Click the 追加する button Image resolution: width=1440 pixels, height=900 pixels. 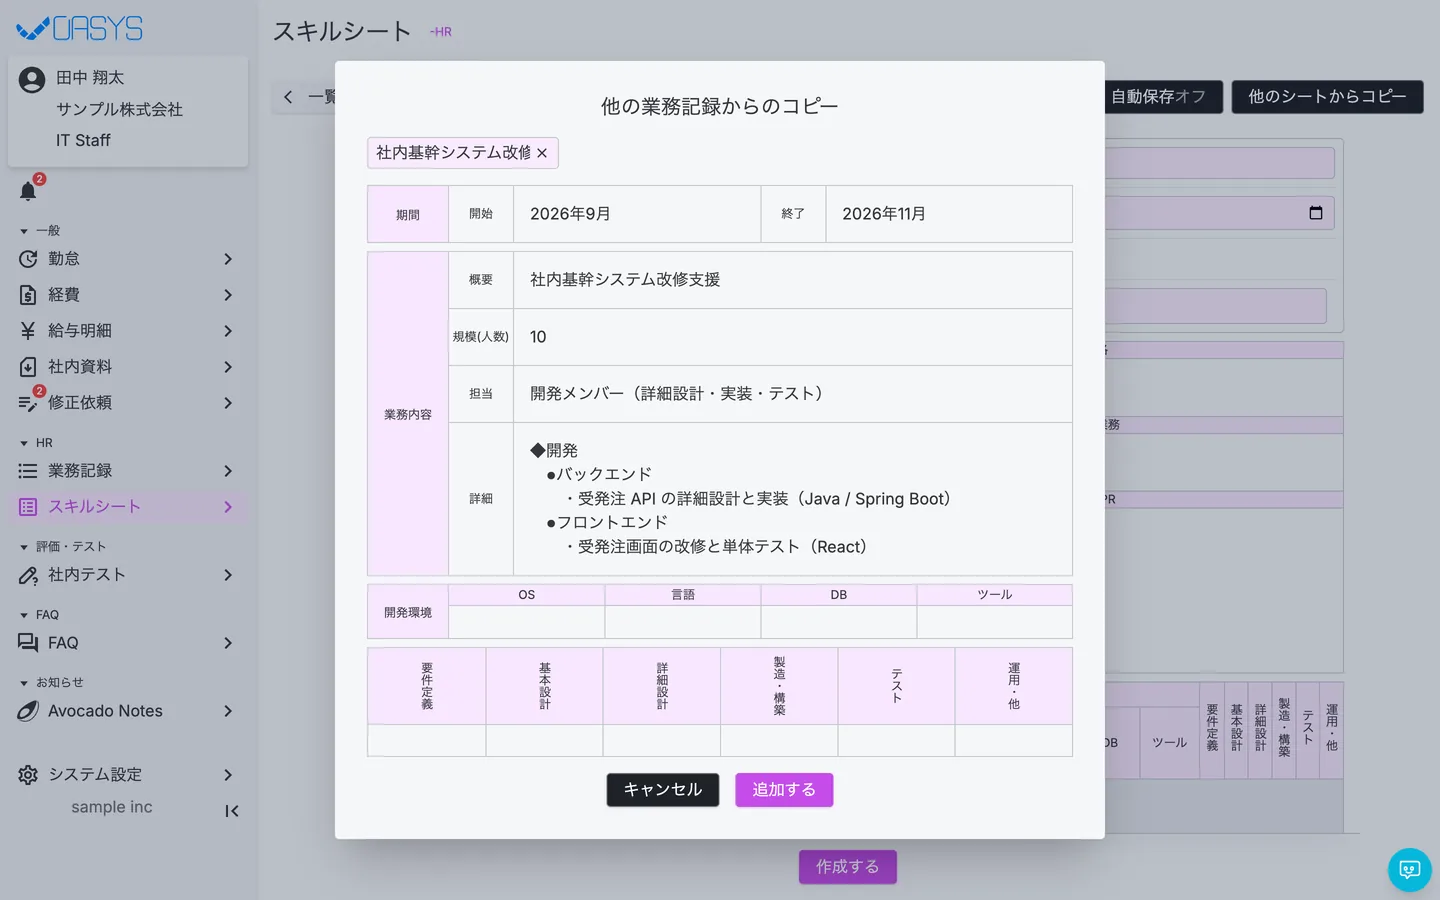click(784, 790)
